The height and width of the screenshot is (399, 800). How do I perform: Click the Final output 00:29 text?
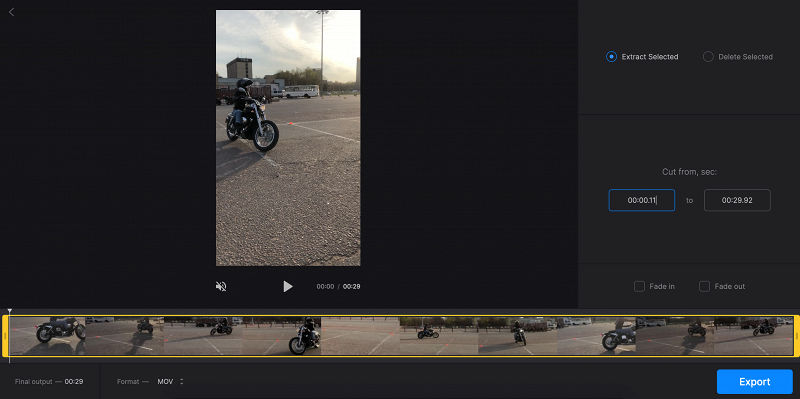49,381
